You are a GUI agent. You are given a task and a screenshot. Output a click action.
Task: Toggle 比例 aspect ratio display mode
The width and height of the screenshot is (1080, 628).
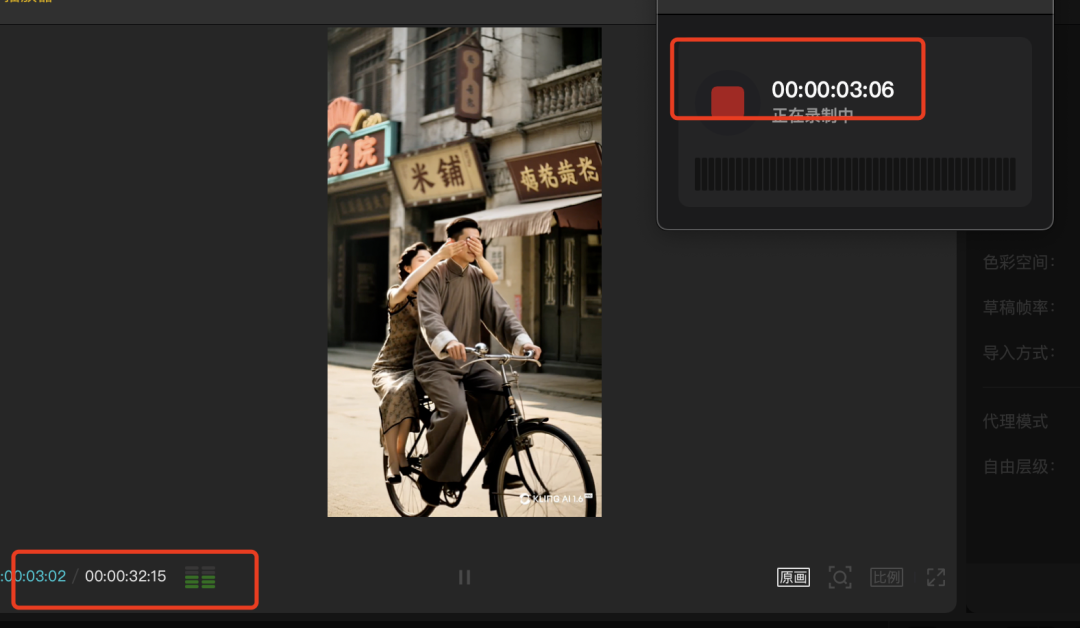pos(886,577)
